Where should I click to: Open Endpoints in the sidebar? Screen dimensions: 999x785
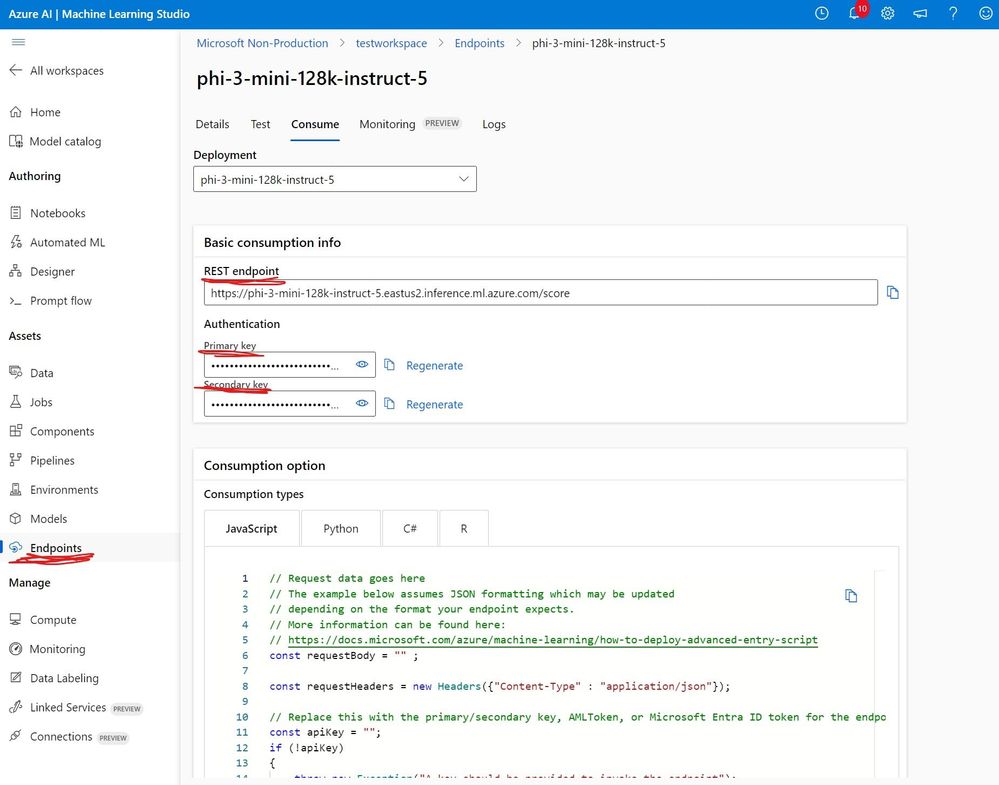(55, 548)
